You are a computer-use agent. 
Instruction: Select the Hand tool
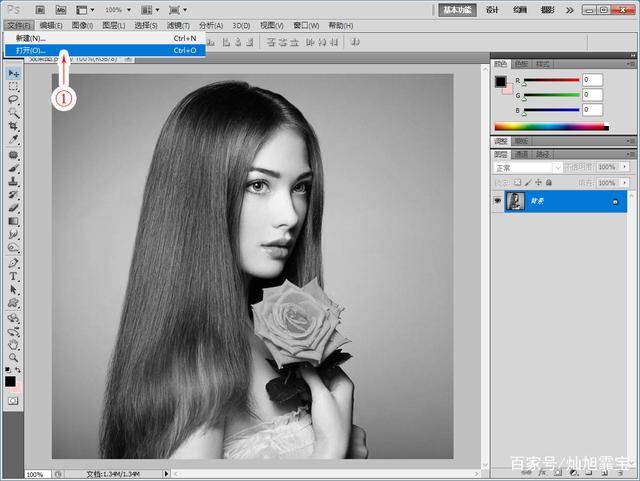pos(13,343)
